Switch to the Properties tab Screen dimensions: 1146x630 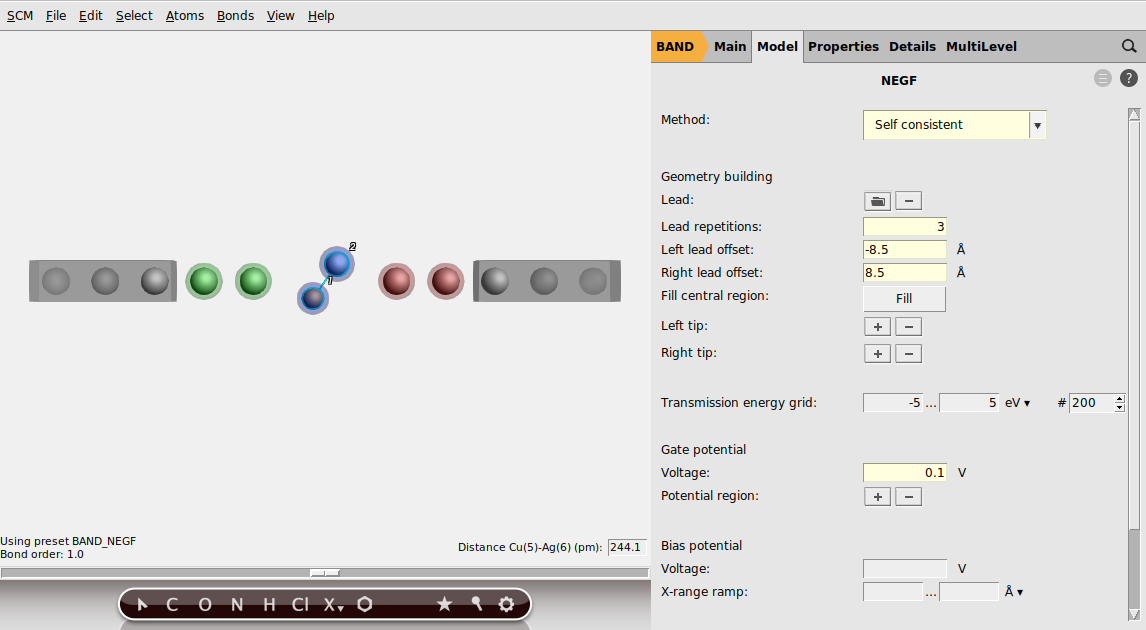[x=843, y=46]
